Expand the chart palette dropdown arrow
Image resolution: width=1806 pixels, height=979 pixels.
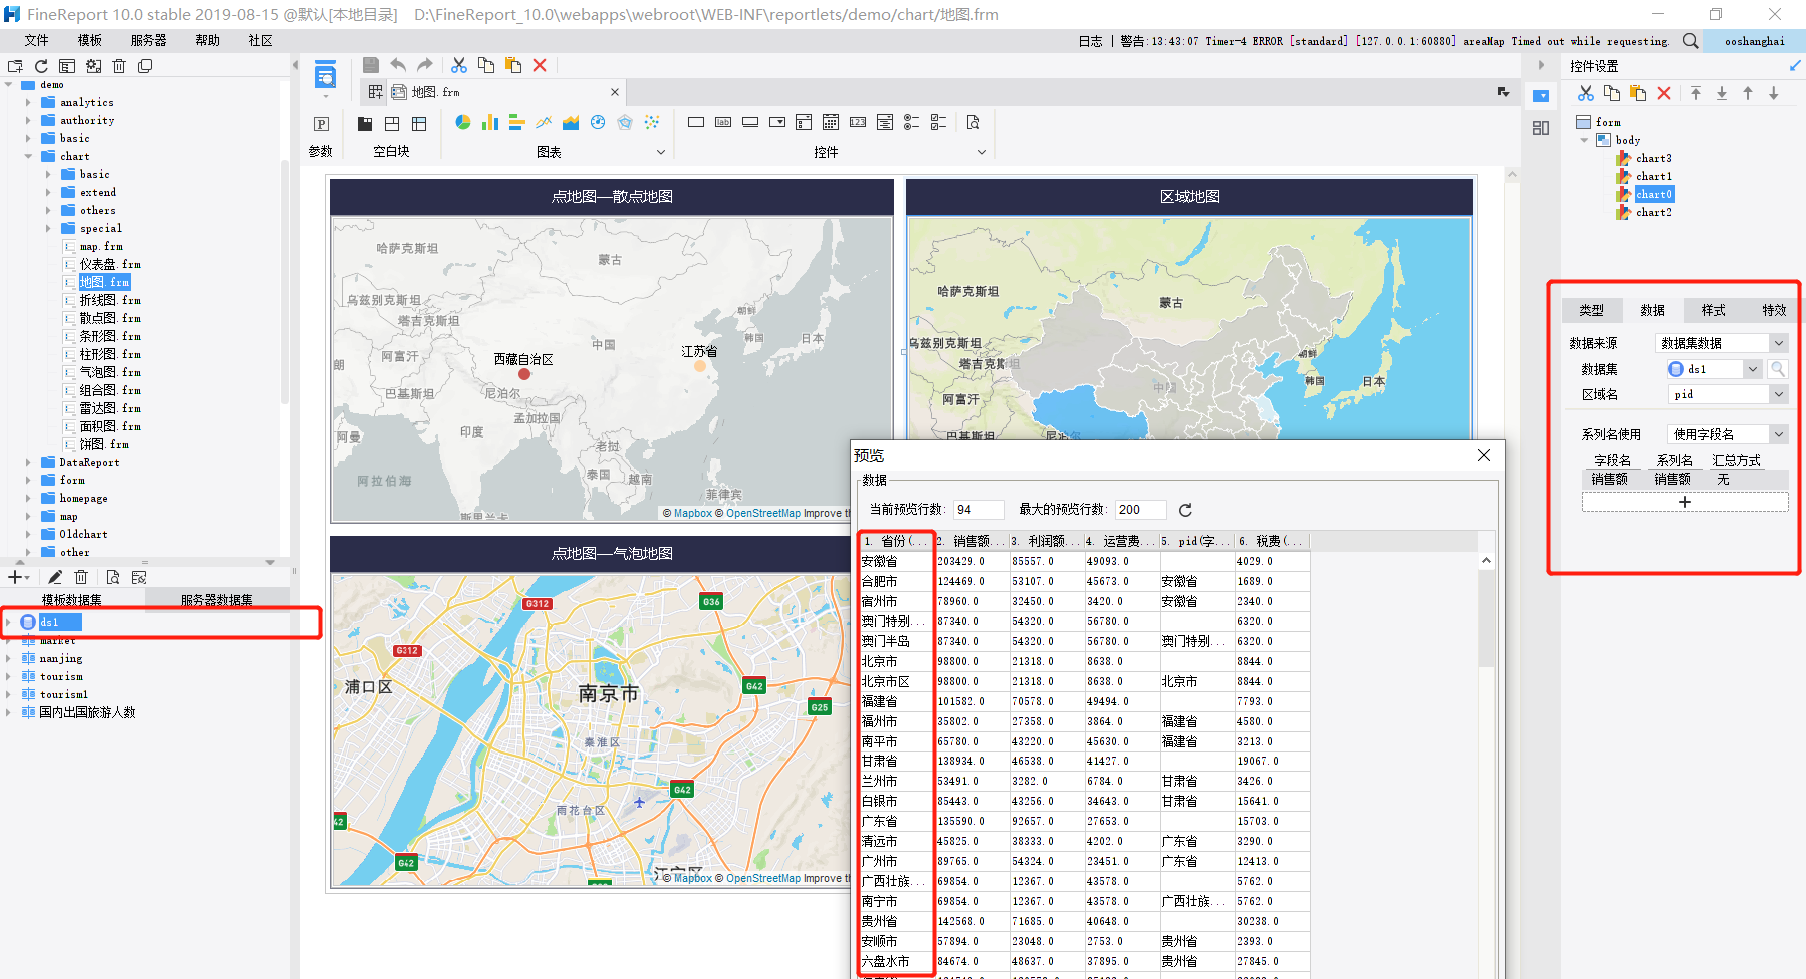point(661,152)
